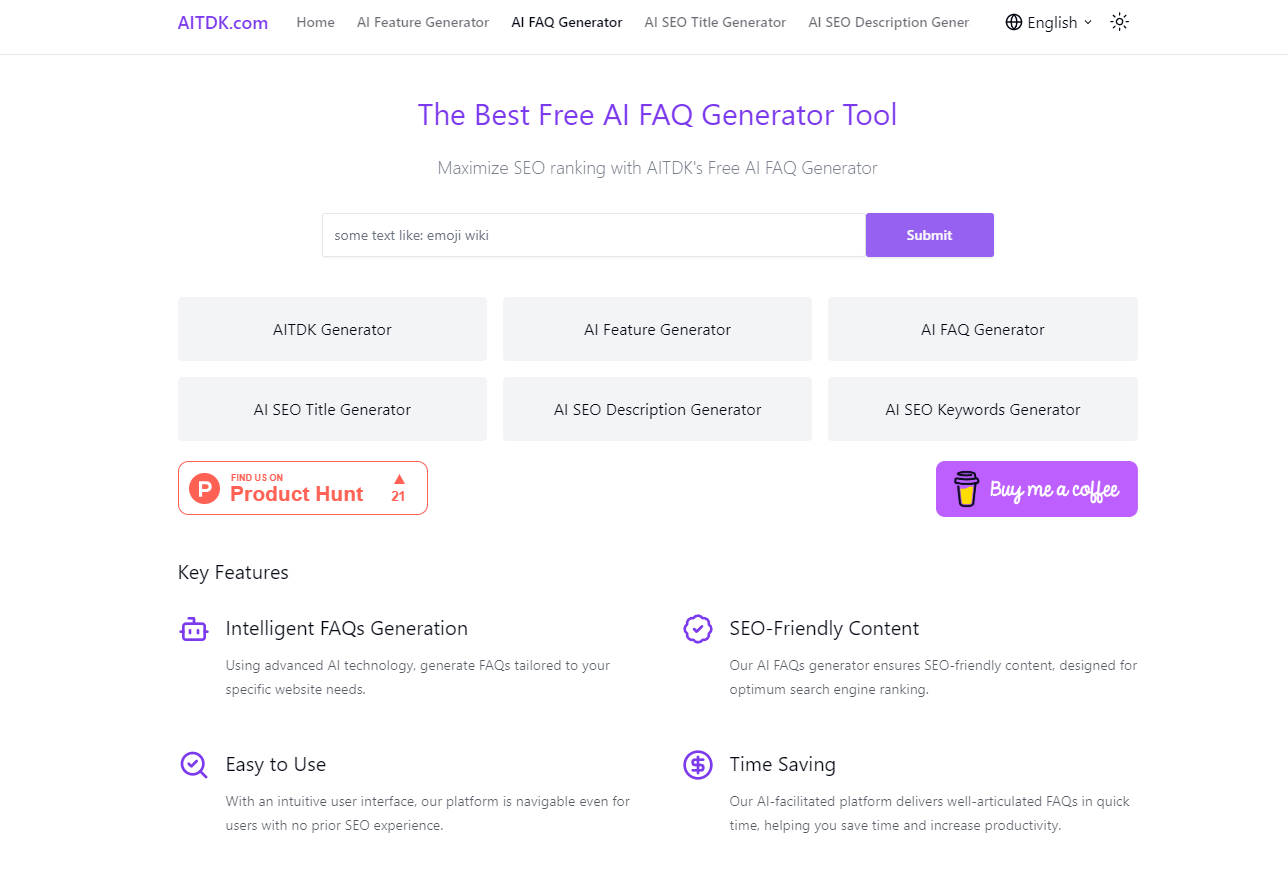Click the robot icon by Intelligent FAQs Generation

tap(194, 629)
